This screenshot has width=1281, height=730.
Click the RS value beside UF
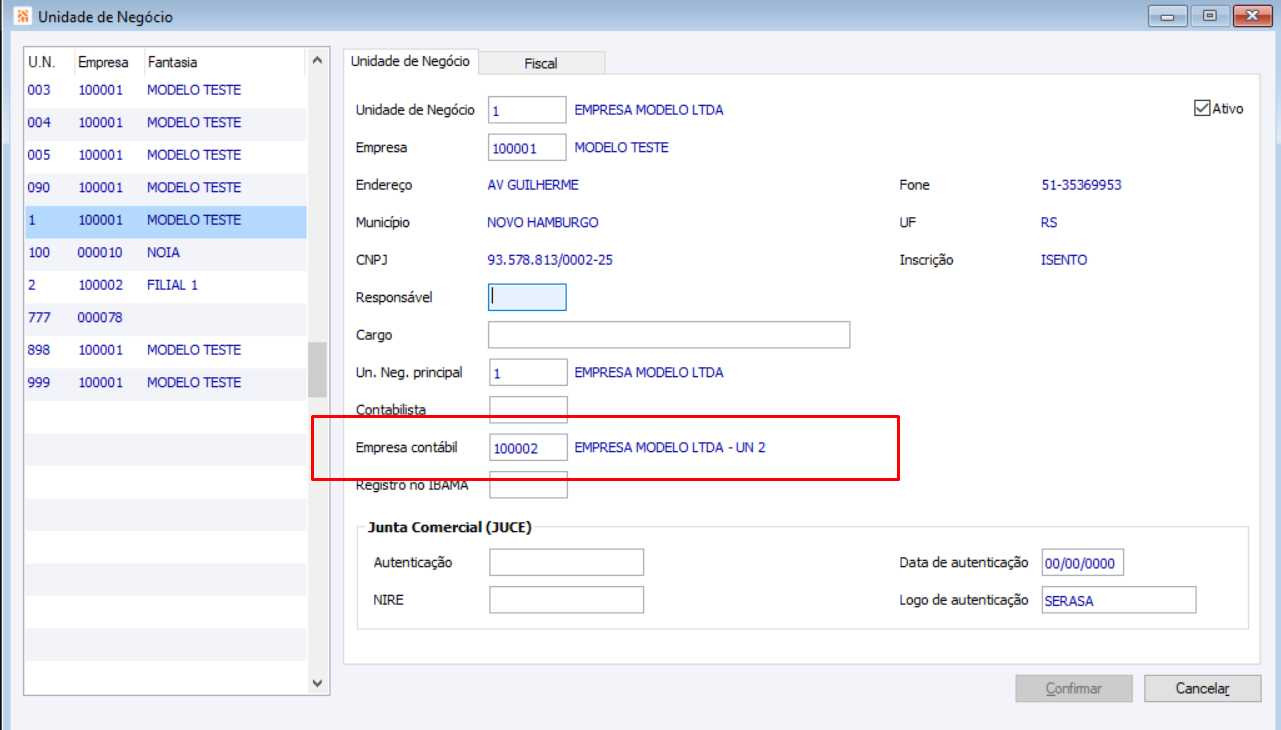1049,222
